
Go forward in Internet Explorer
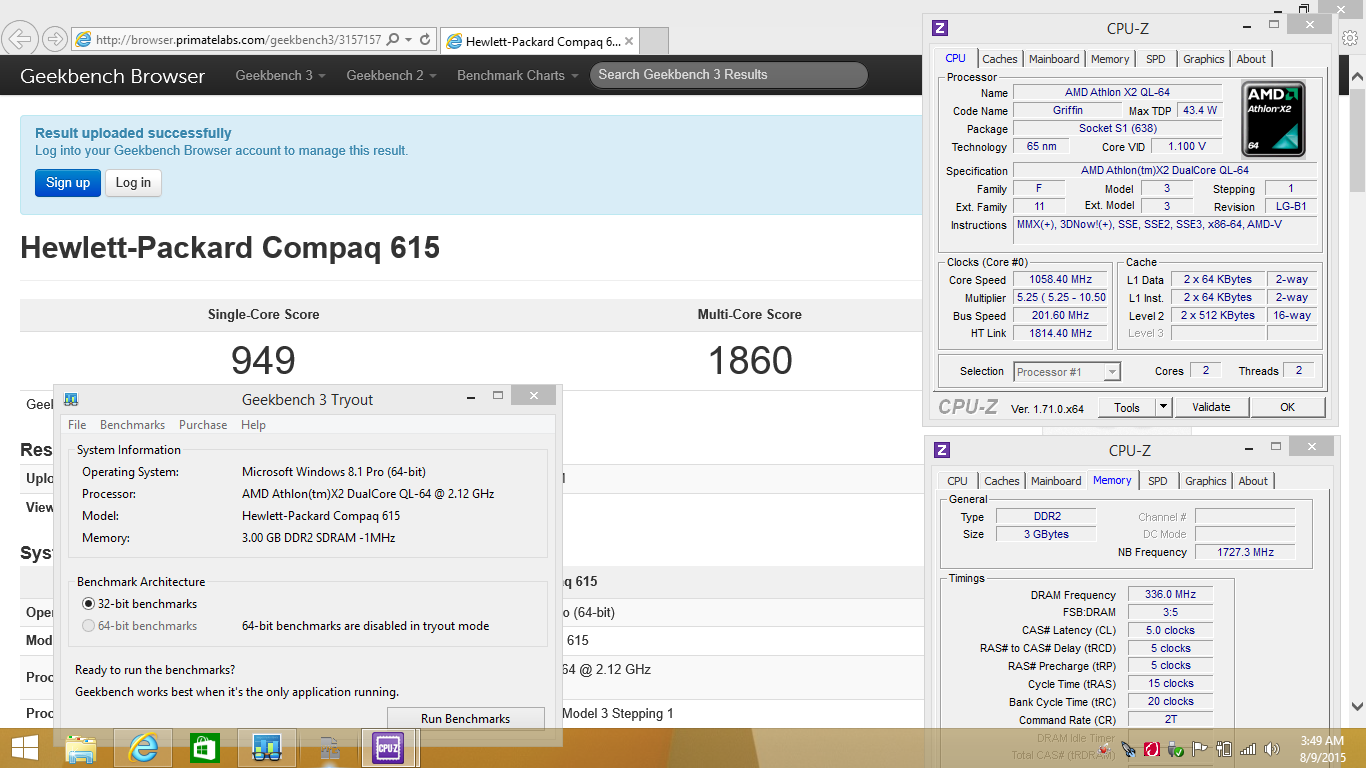click(55, 39)
